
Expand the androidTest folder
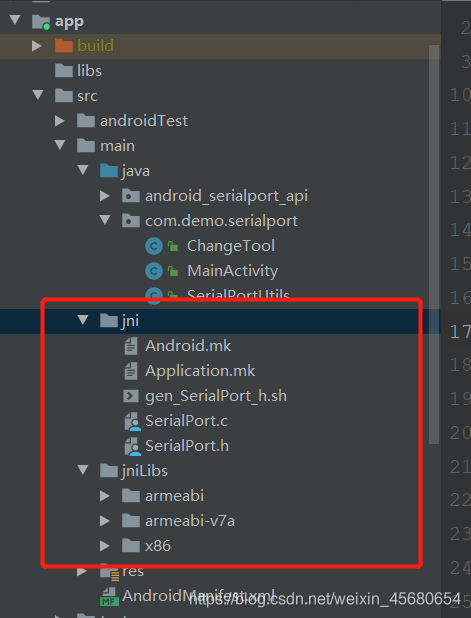pos(60,121)
